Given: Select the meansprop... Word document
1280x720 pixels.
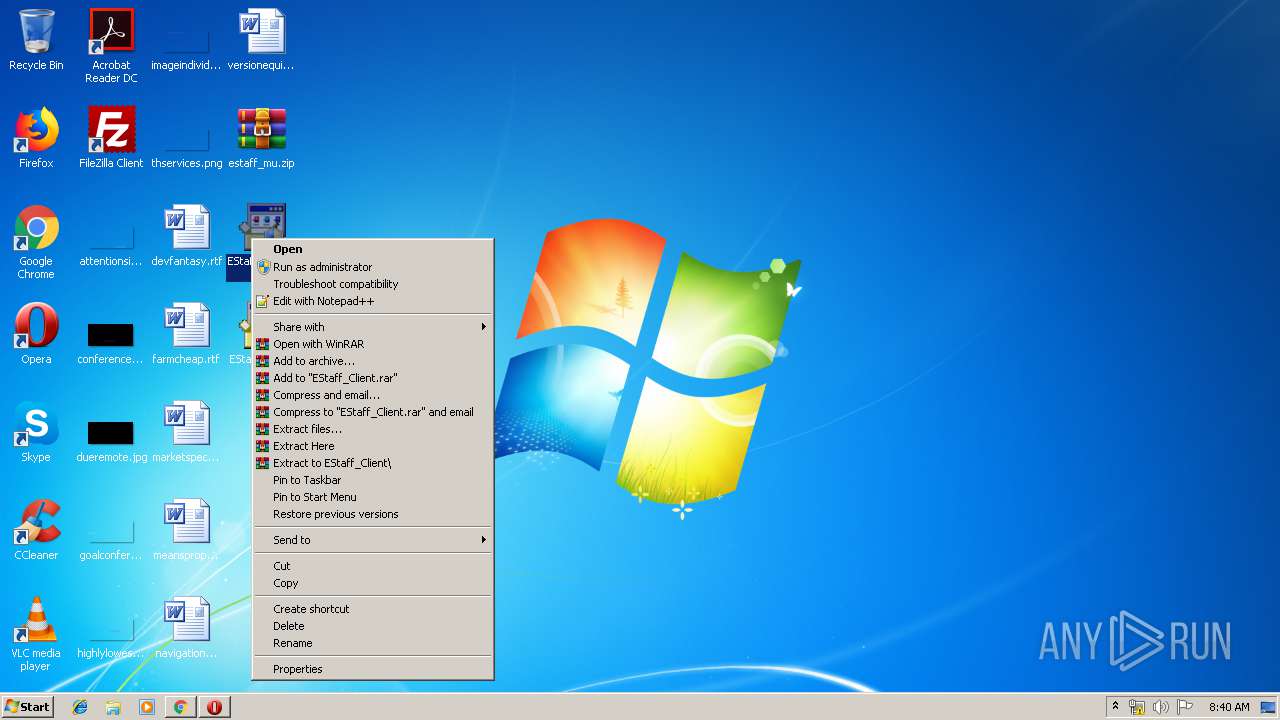Looking at the screenshot, I should coord(186,530).
